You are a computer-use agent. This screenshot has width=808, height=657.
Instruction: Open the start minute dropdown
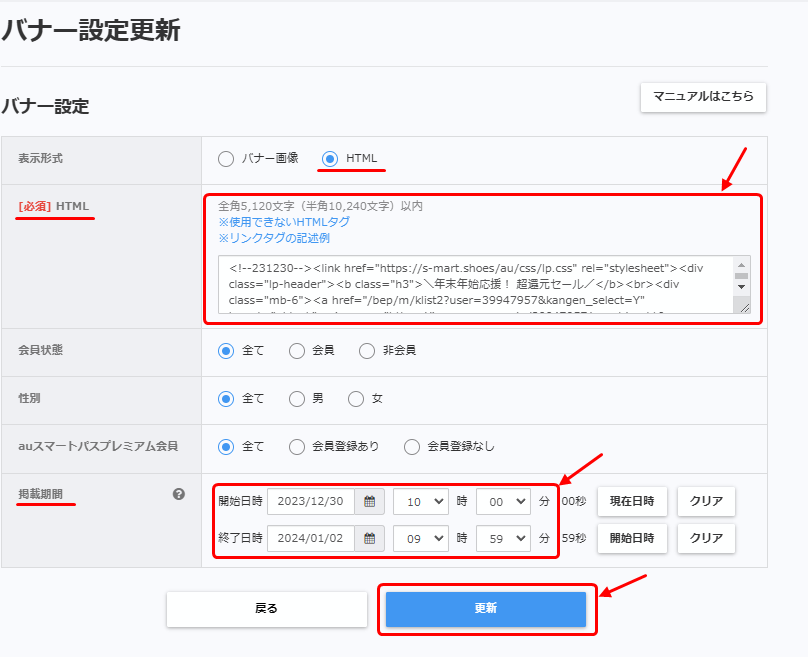(x=502, y=501)
